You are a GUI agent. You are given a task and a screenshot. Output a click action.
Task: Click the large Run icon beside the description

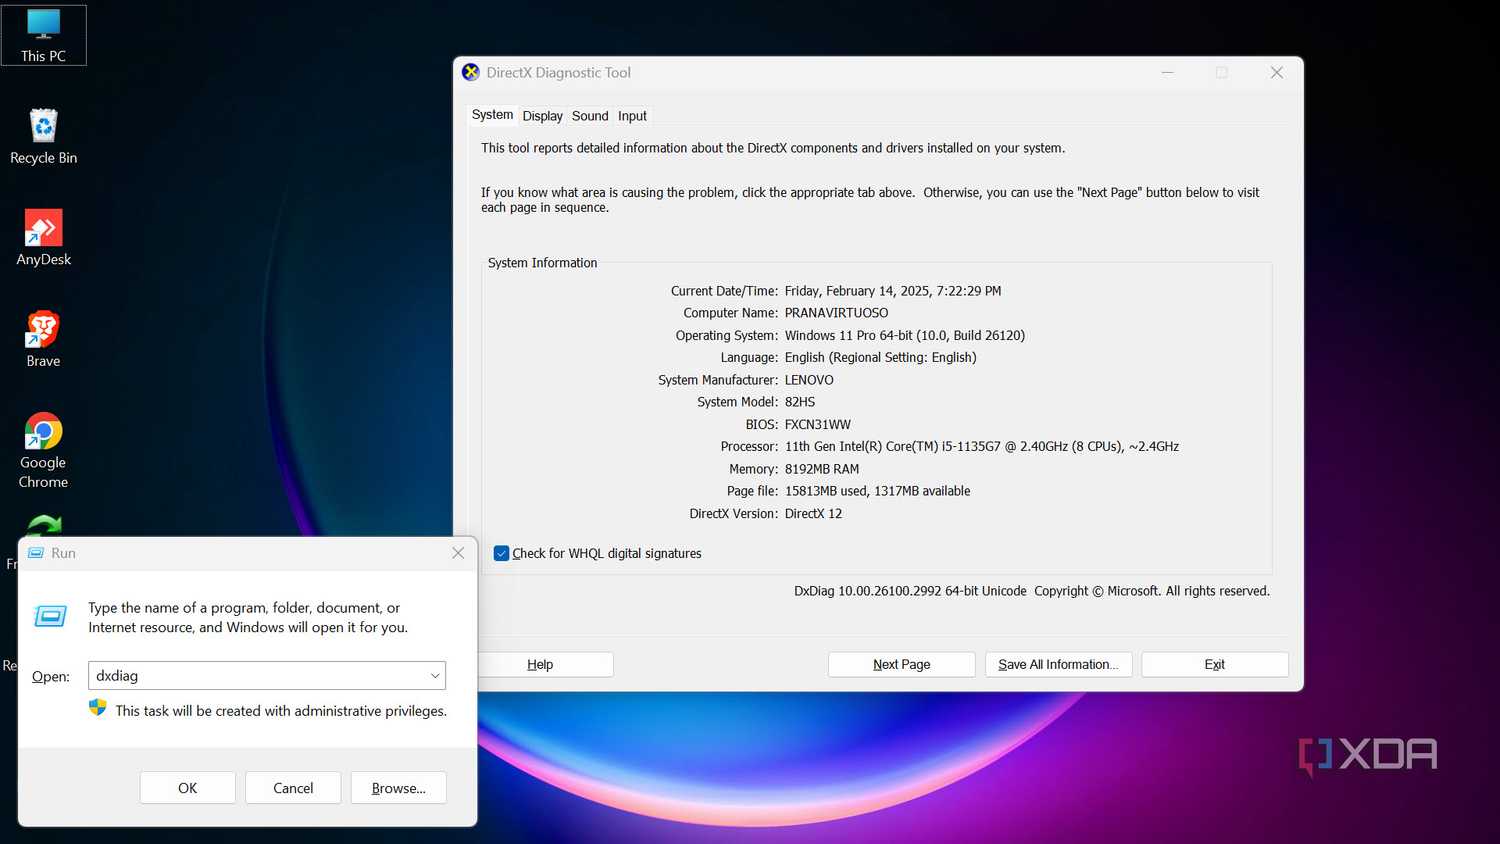(x=51, y=616)
